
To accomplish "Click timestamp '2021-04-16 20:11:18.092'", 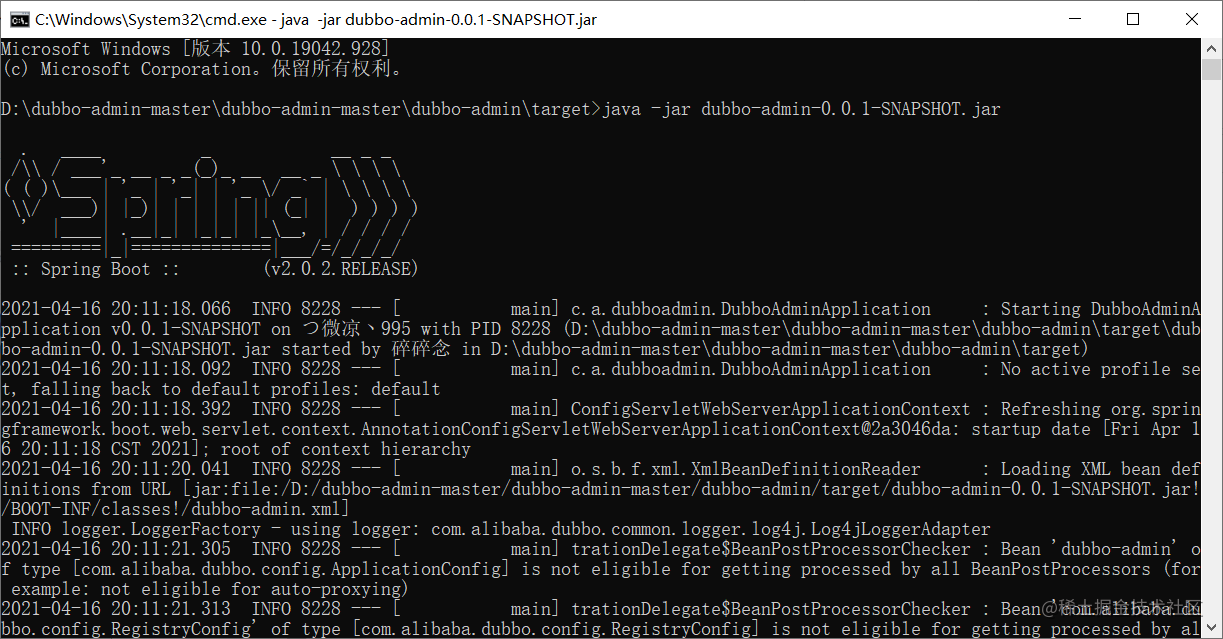I will click(x=116, y=369).
